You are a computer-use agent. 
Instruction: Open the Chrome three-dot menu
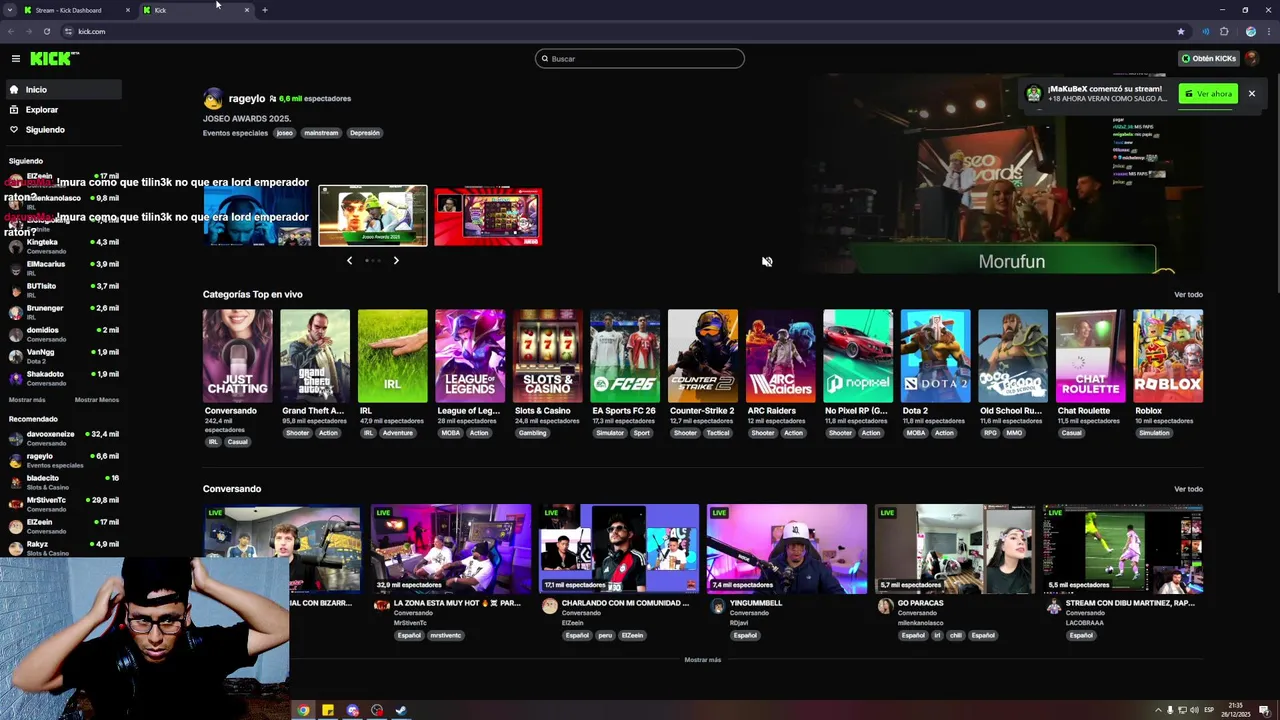point(1267,31)
